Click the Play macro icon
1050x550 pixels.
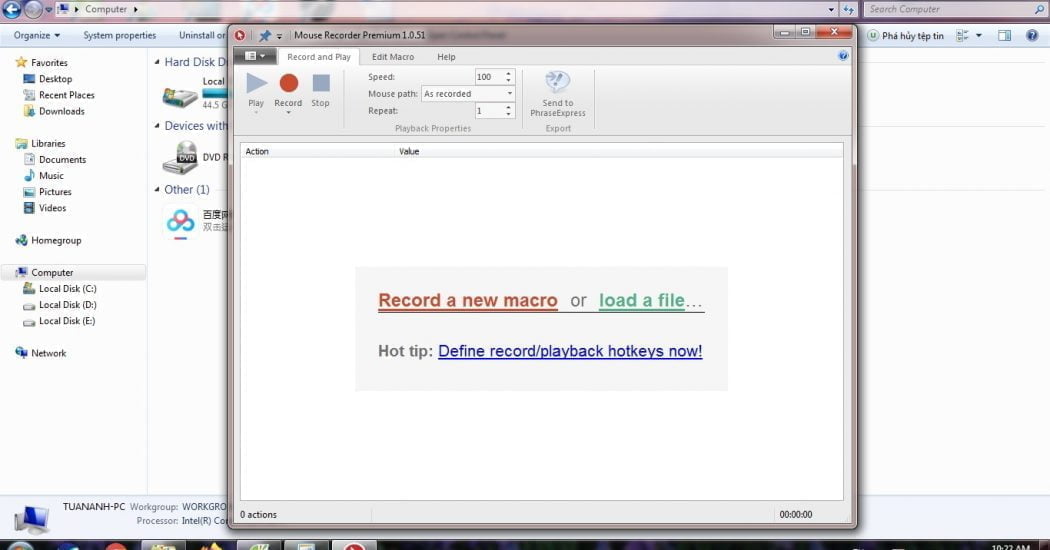pyautogui.click(x=256, y=83)
